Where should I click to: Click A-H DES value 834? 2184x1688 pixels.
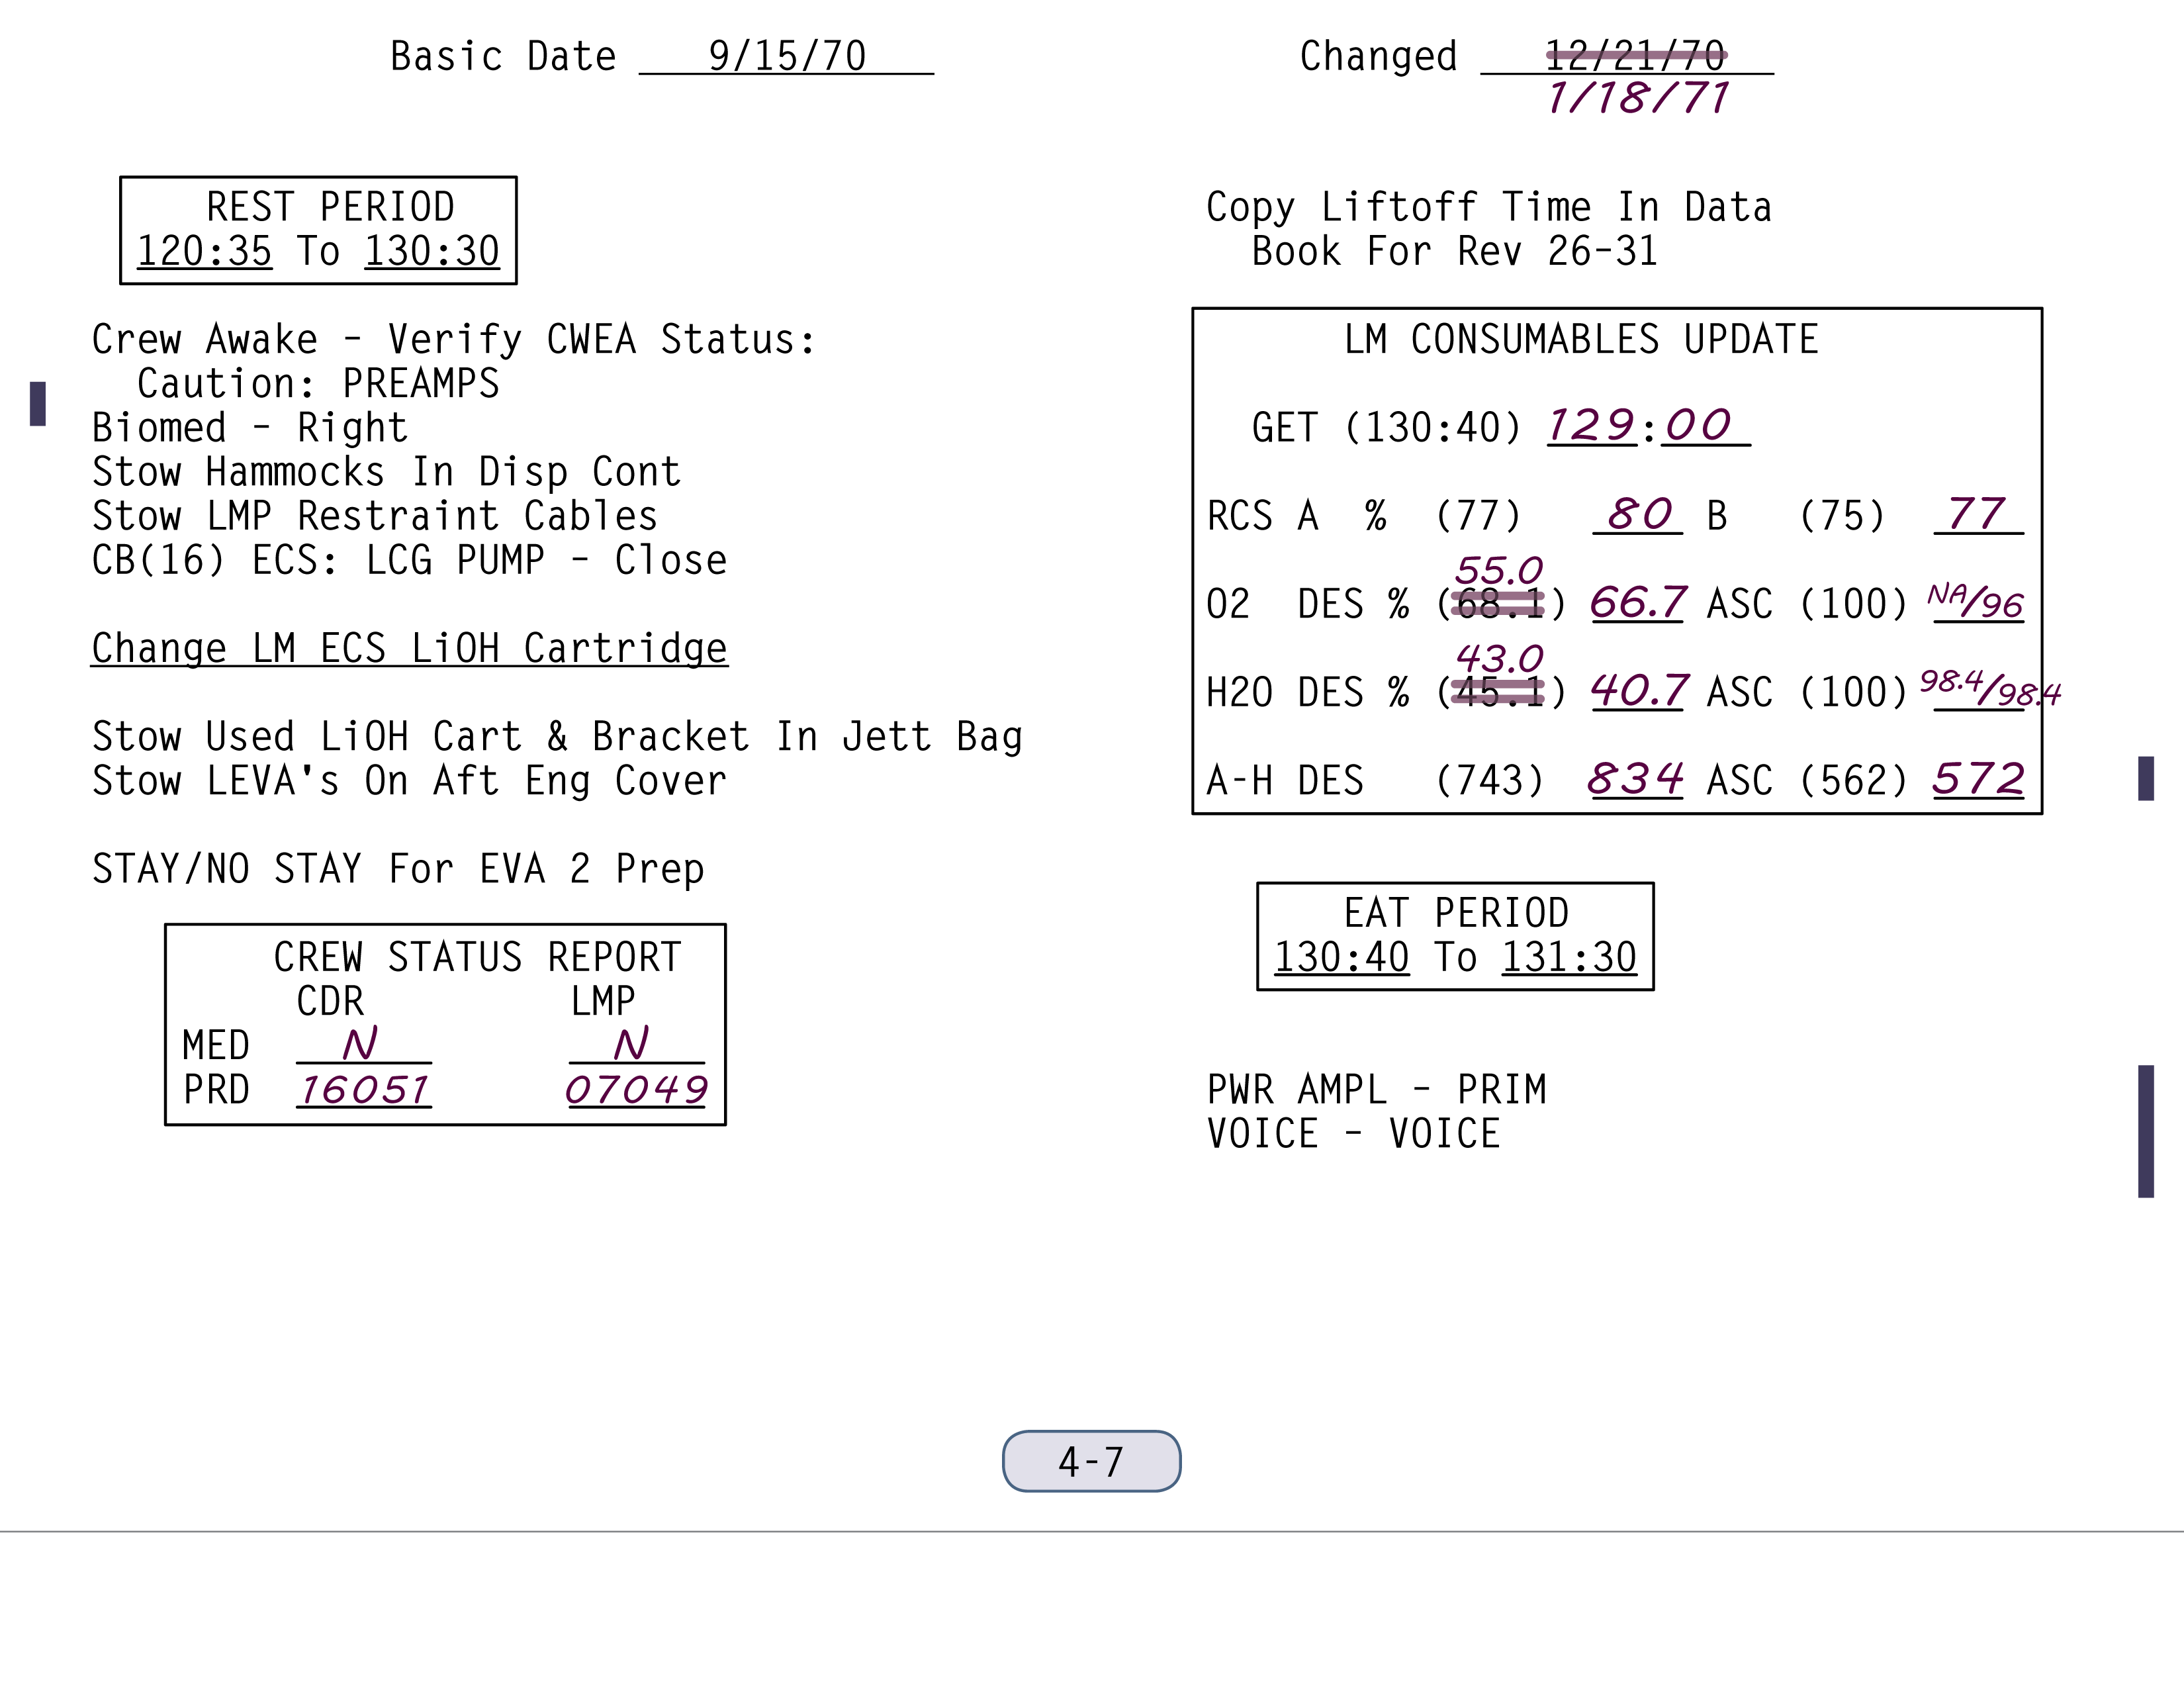coord(1636,778)
